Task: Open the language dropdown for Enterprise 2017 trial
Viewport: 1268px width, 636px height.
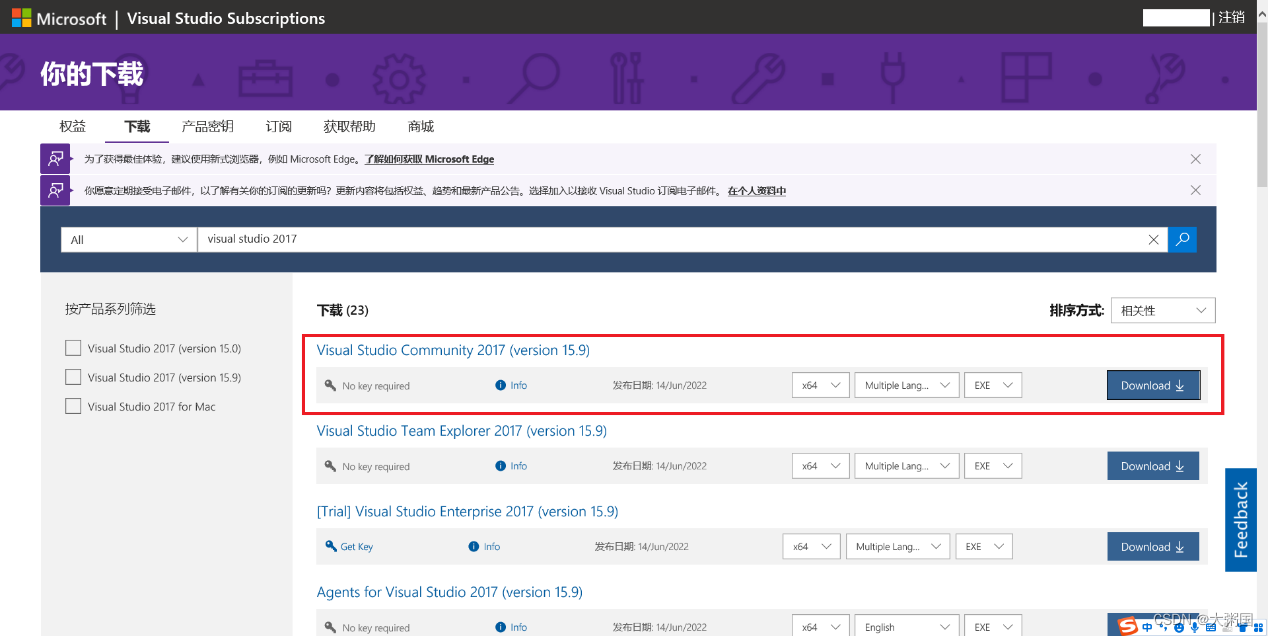Action: 898,547
